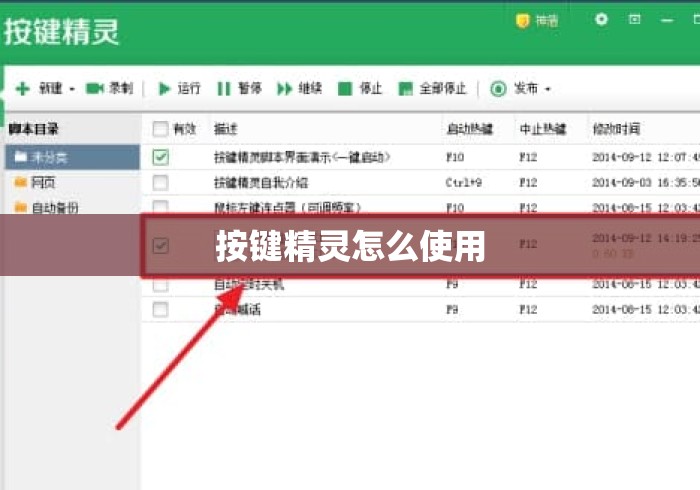Tick the checkbox for the 喊话 script row
Screen dimensions: 700x490
pos(160,309)
